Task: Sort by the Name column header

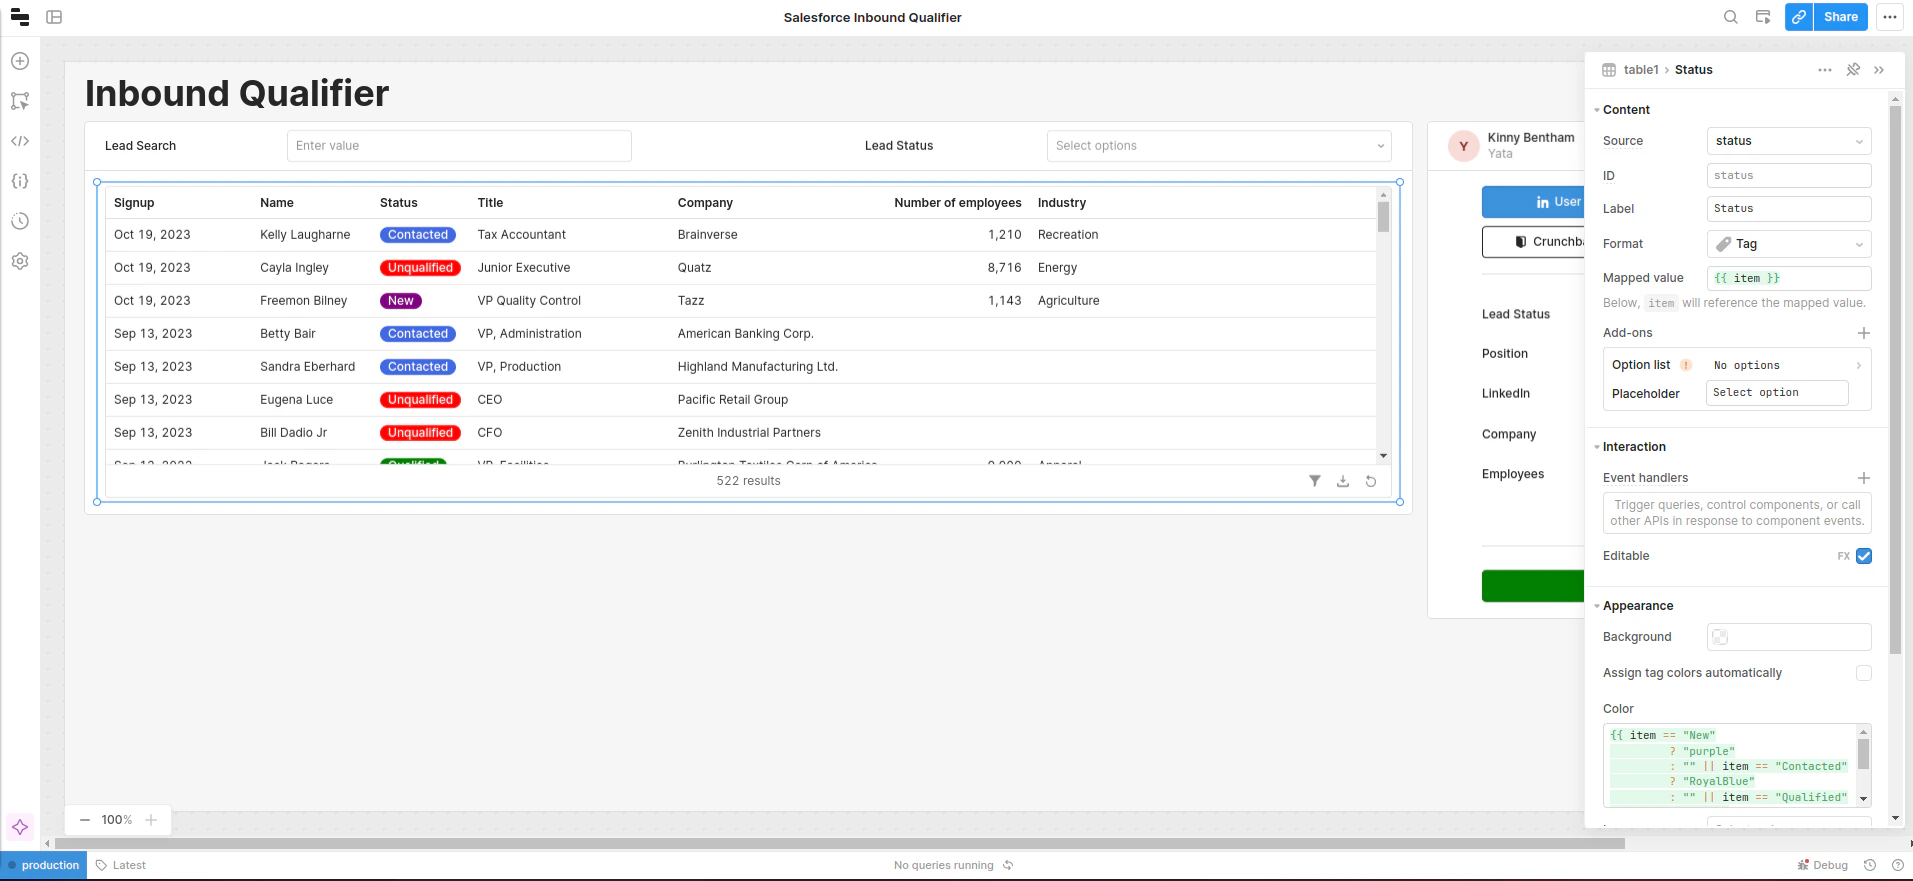Action: click(277, 203)
